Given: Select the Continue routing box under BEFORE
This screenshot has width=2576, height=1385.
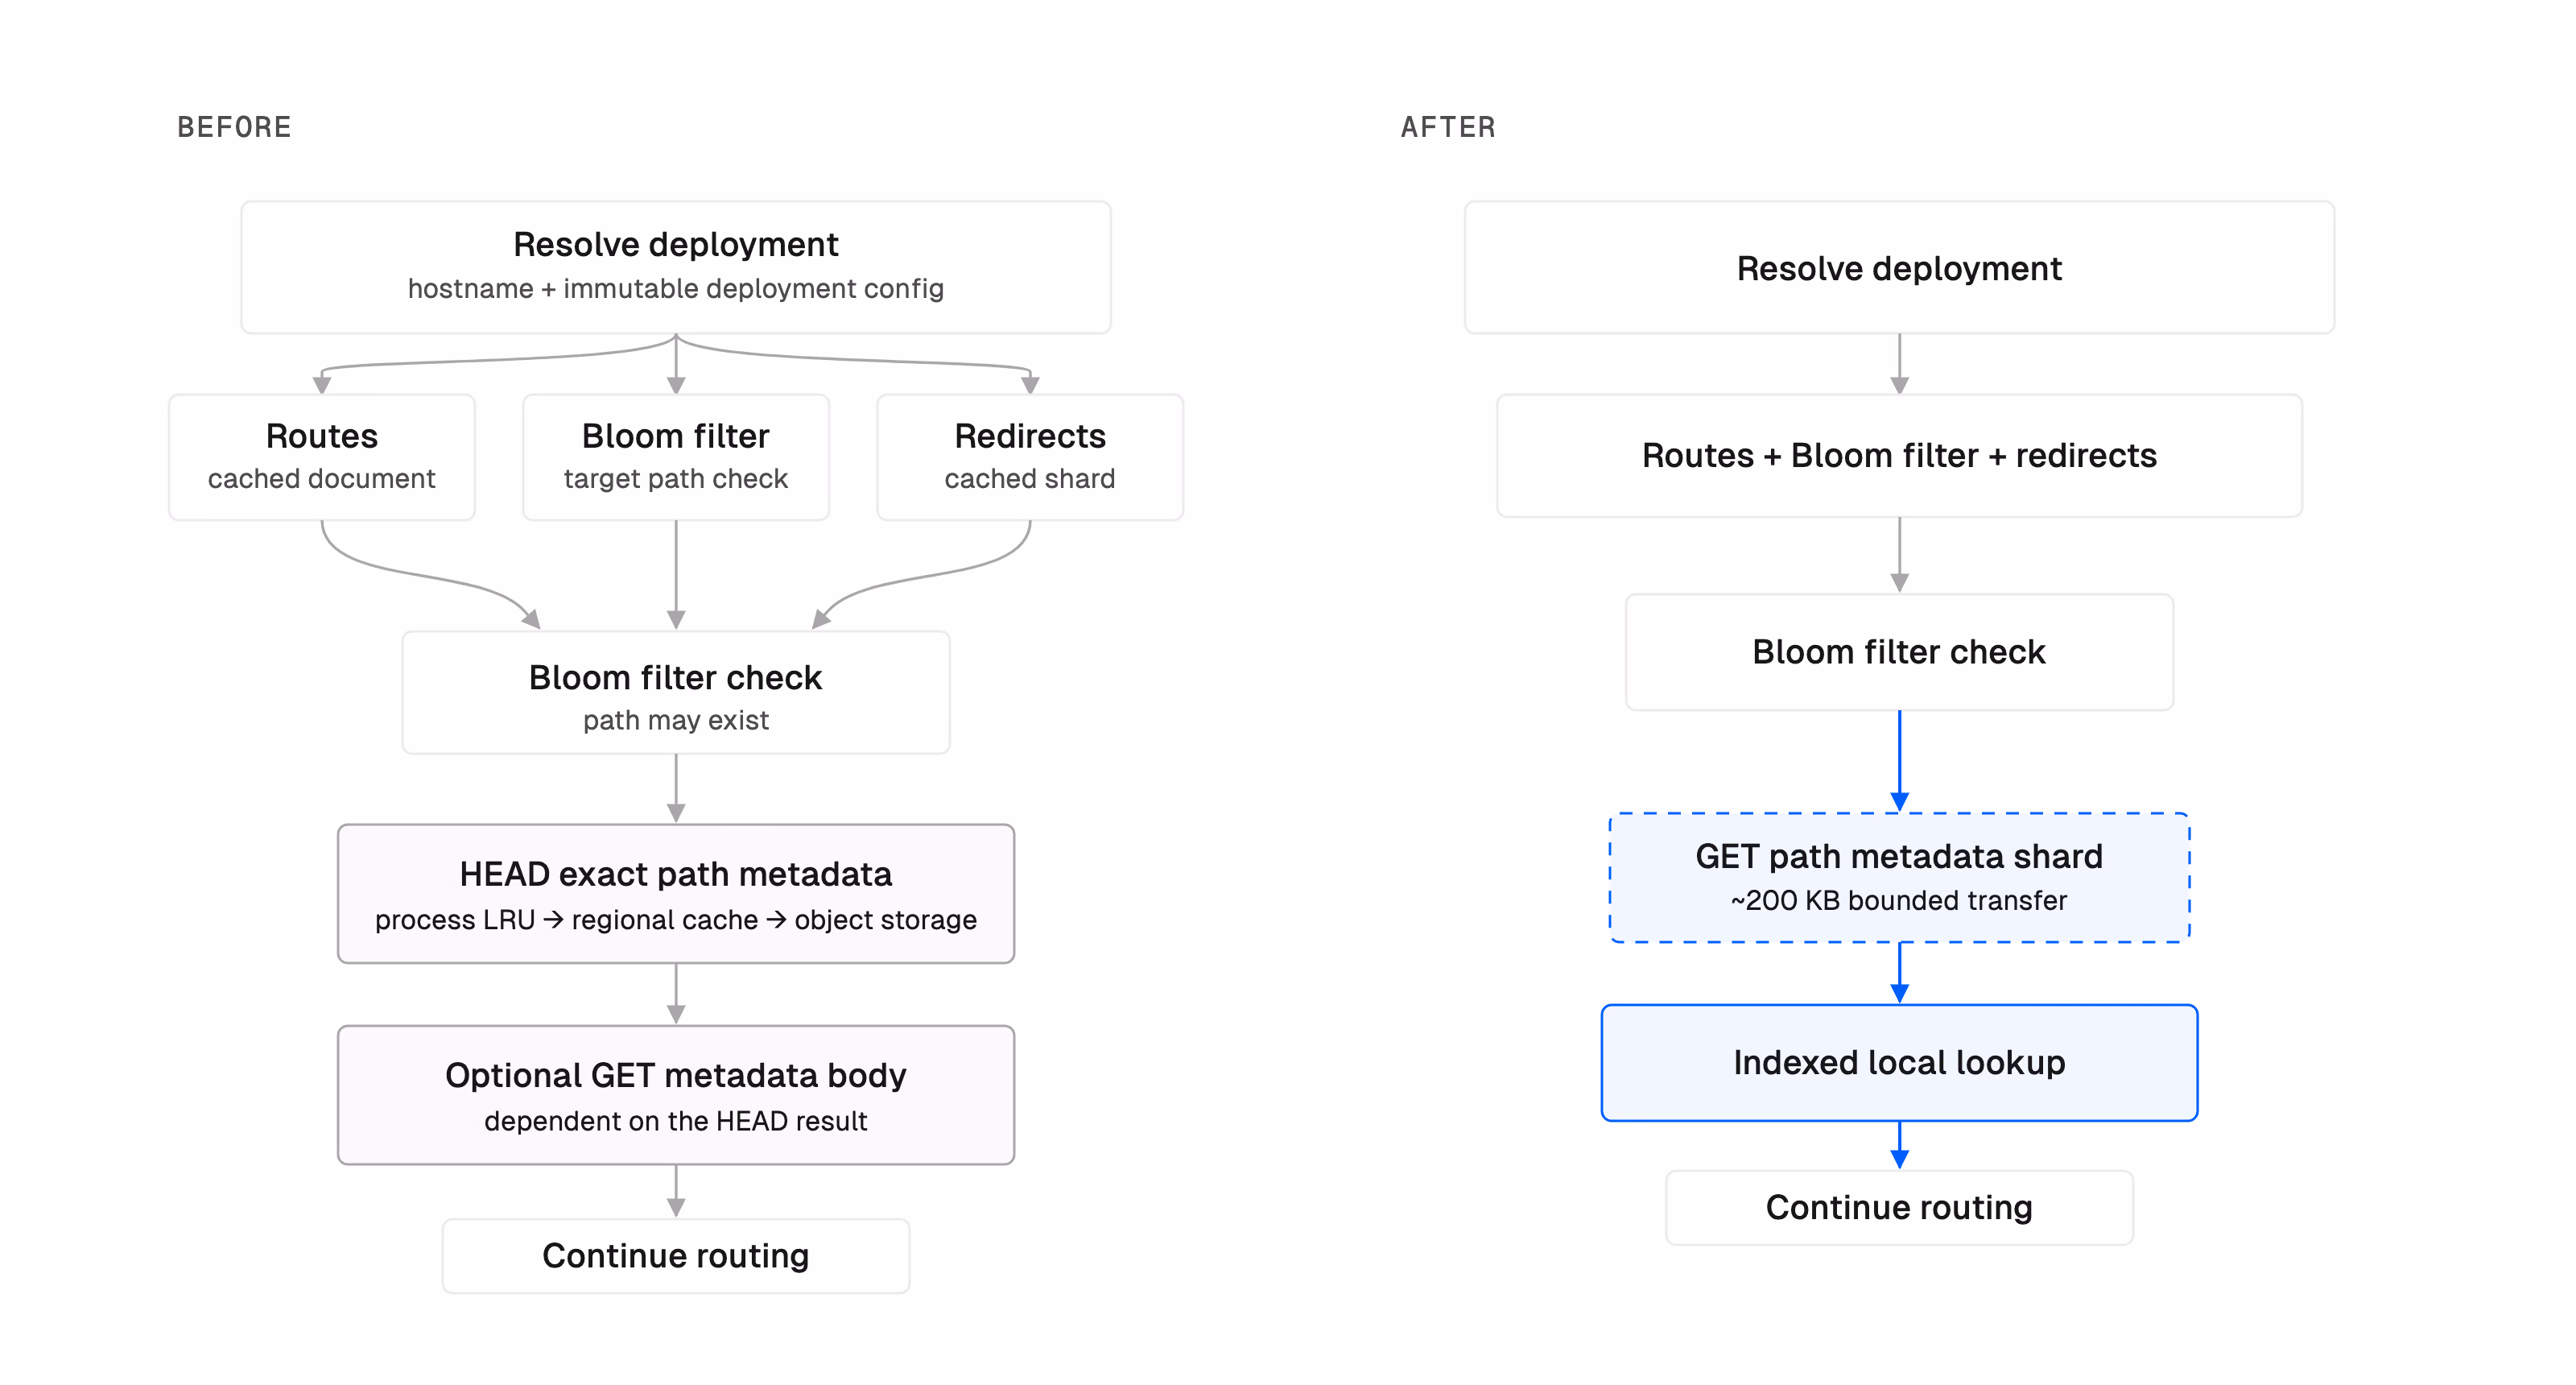Looking at the screenshot, I should tap(676, 1255).
